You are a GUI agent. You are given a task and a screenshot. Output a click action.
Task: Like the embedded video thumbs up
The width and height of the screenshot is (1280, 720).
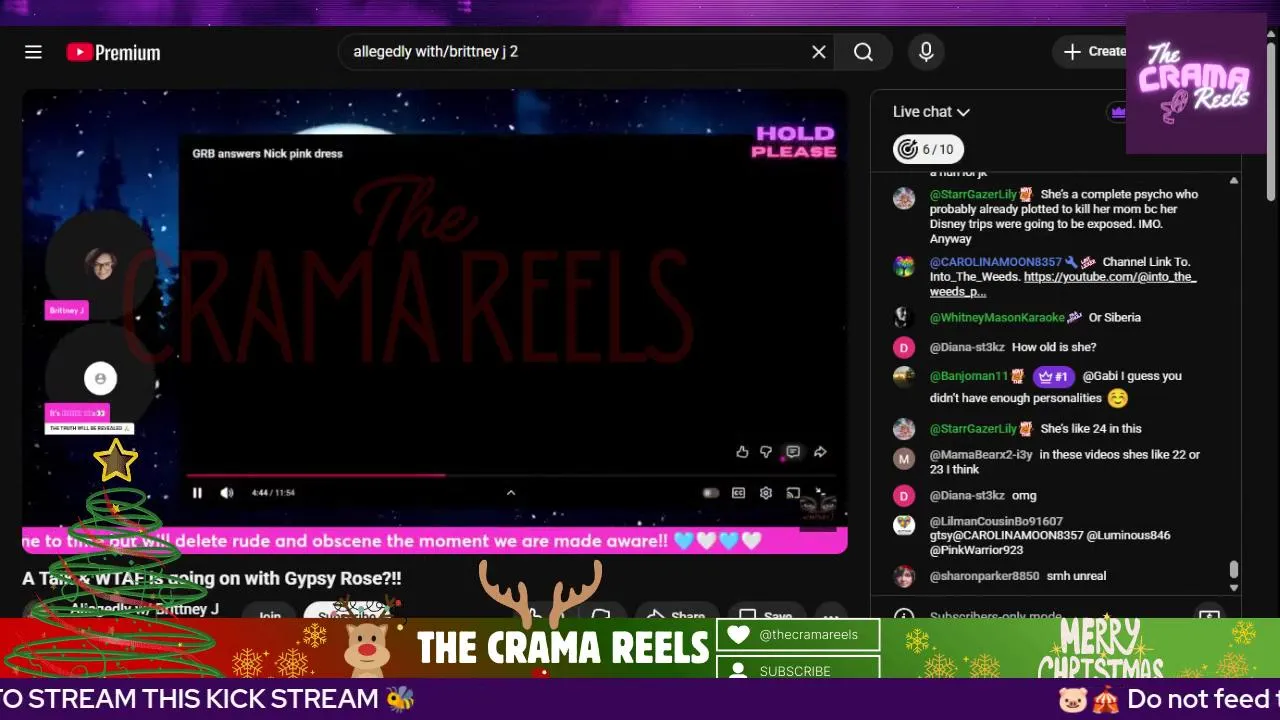tap(742, 452)
